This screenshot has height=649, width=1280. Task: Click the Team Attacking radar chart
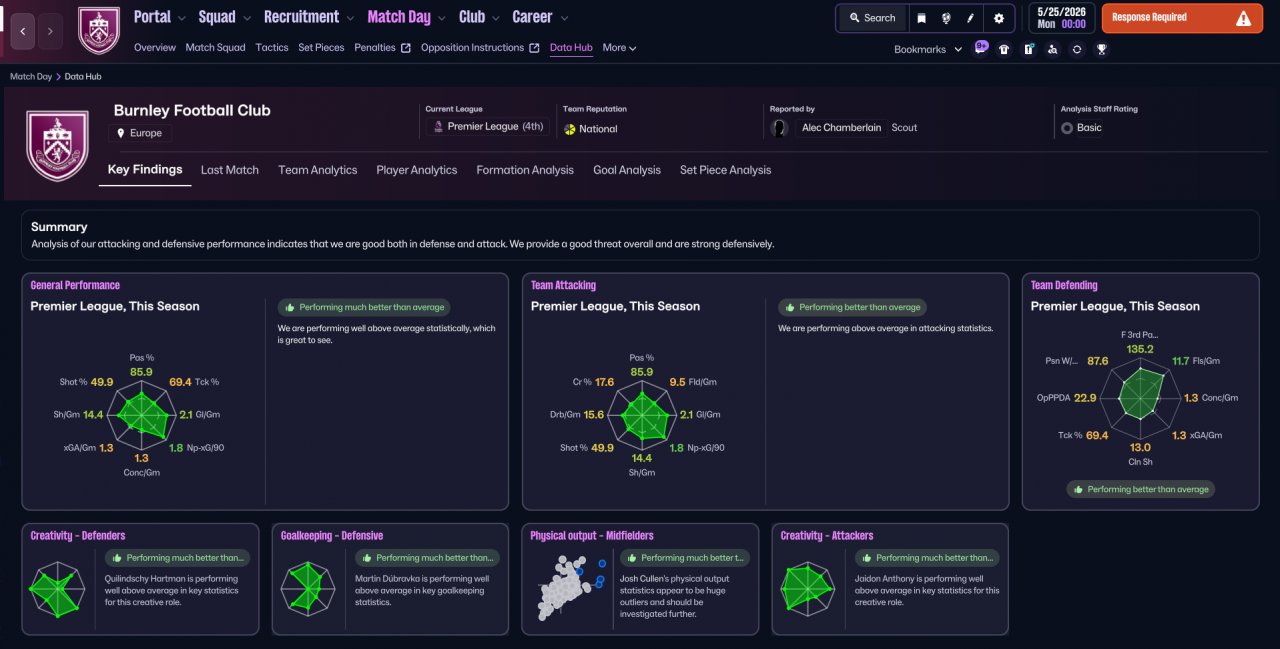642,414
